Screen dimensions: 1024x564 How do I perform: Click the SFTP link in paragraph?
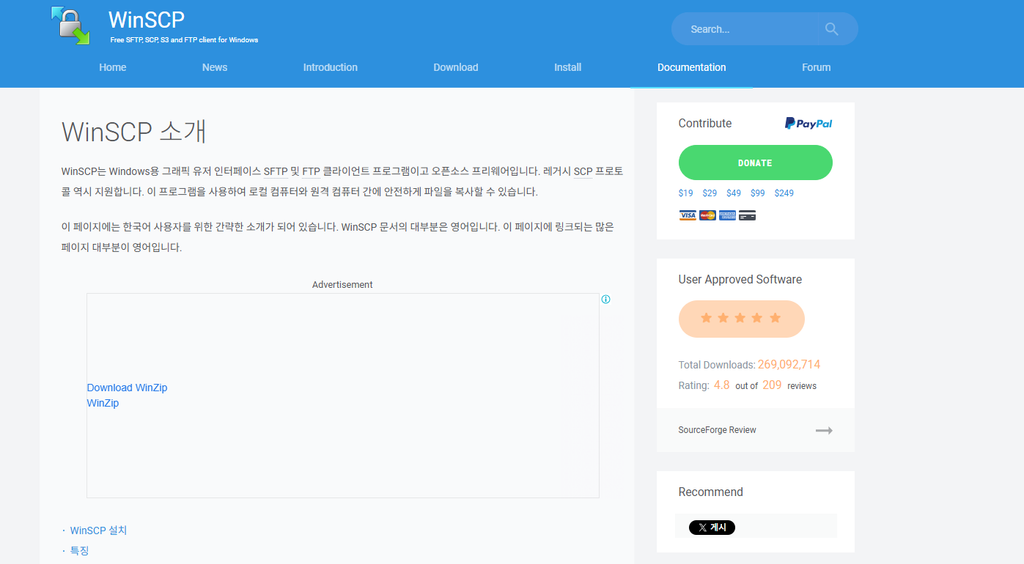click(x=276, y=172)
